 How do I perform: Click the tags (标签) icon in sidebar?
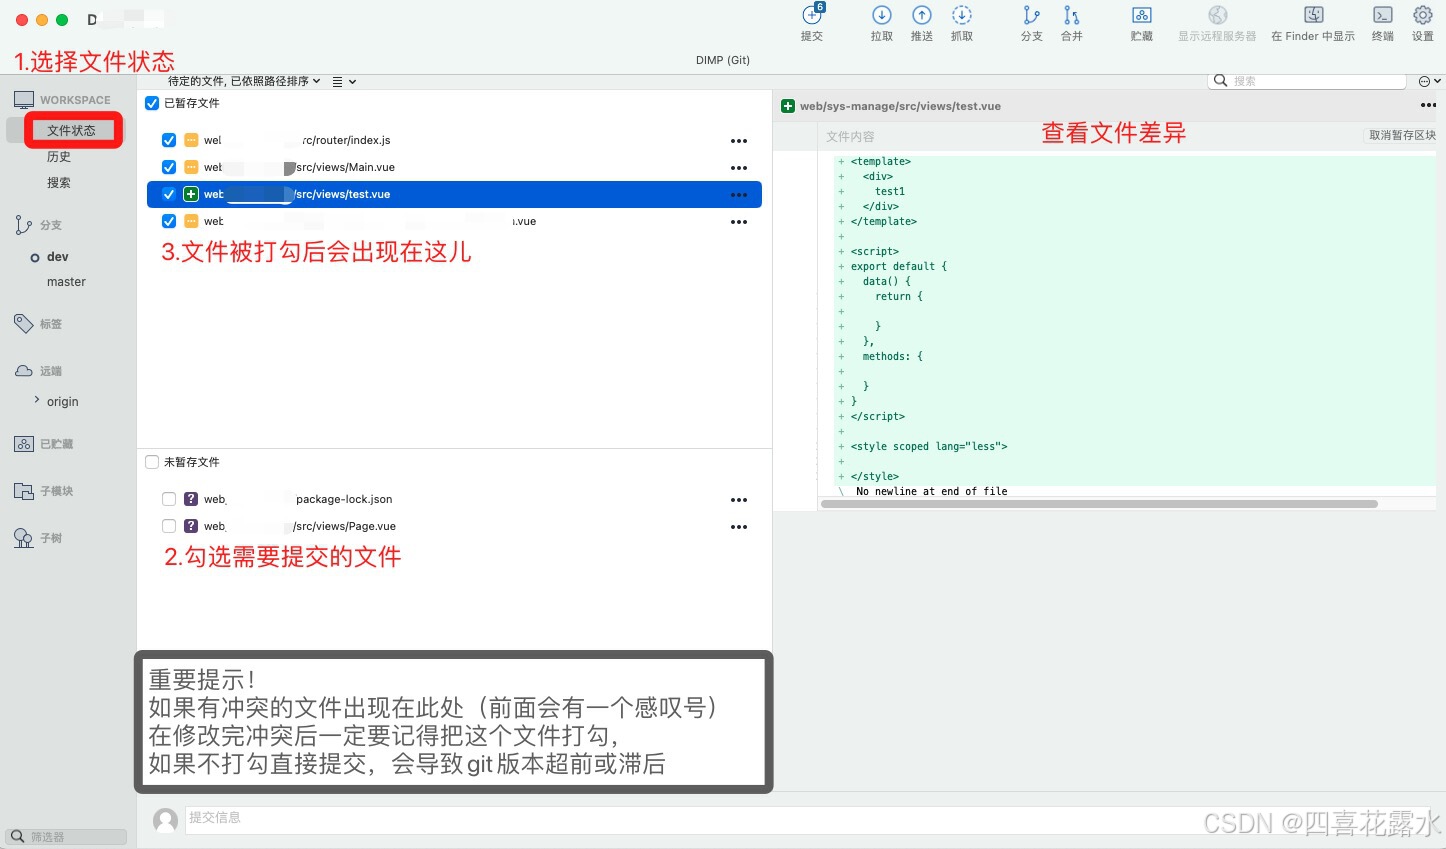(24, 323)
